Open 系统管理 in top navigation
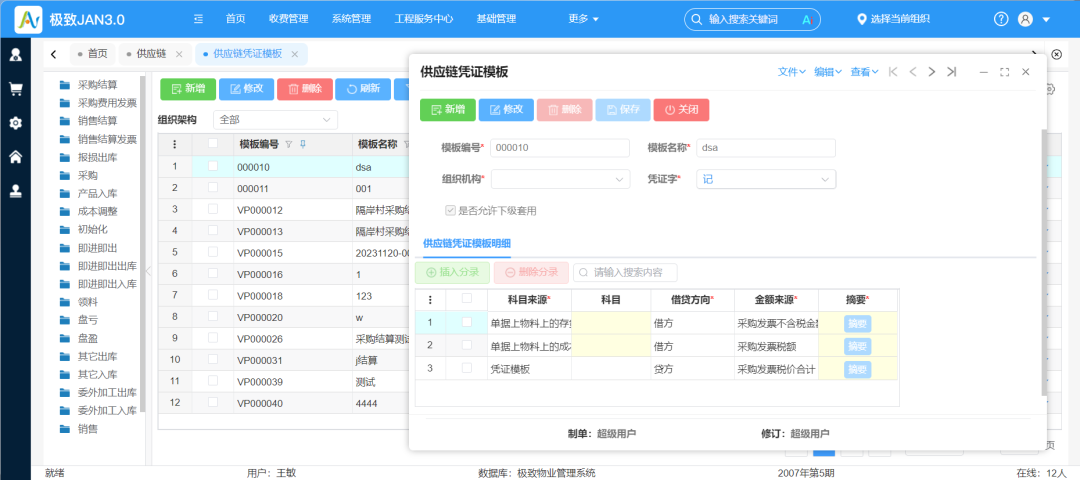Screen dimensions: 1080x480 (351, 19)
